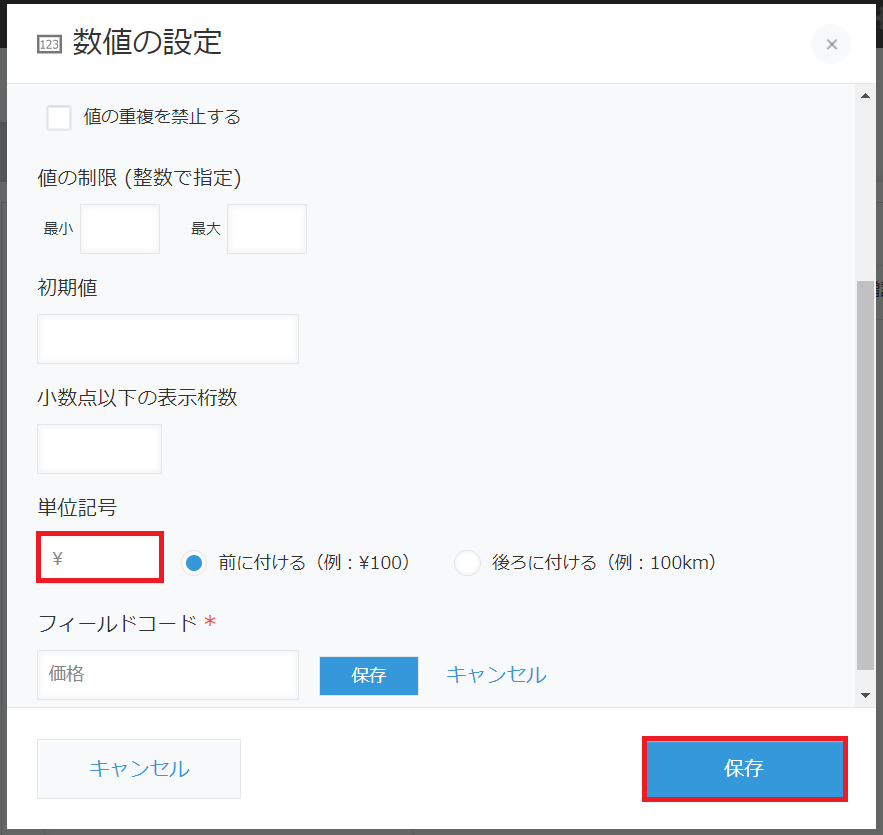Enable 値の重複を禁止する checkbox
The image size is (883, 835).
pos(59,118)
